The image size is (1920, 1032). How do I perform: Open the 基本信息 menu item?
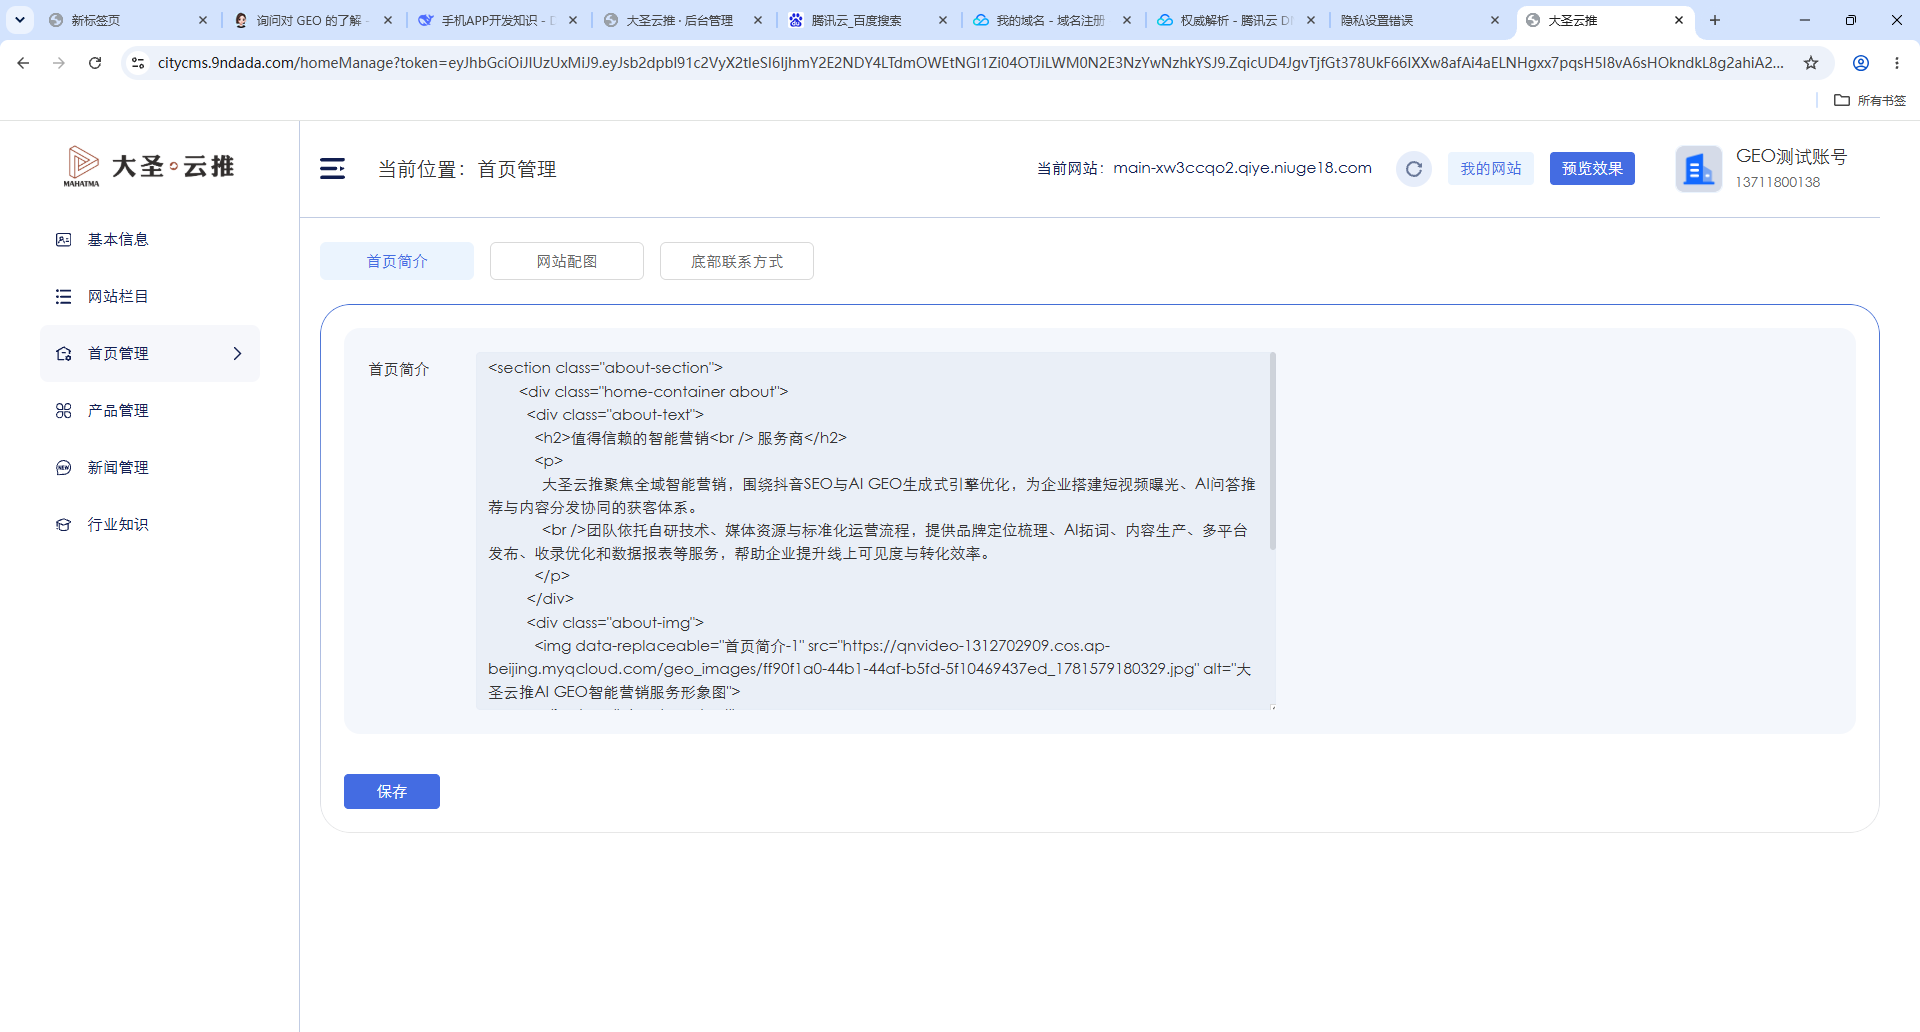pos(150,240)
